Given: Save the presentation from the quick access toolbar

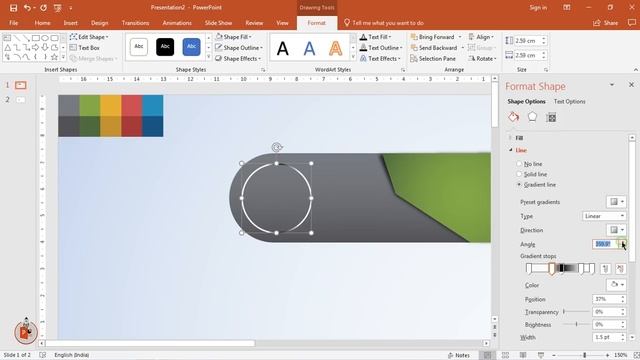Looking at the screenshot, I should [13, 8].
